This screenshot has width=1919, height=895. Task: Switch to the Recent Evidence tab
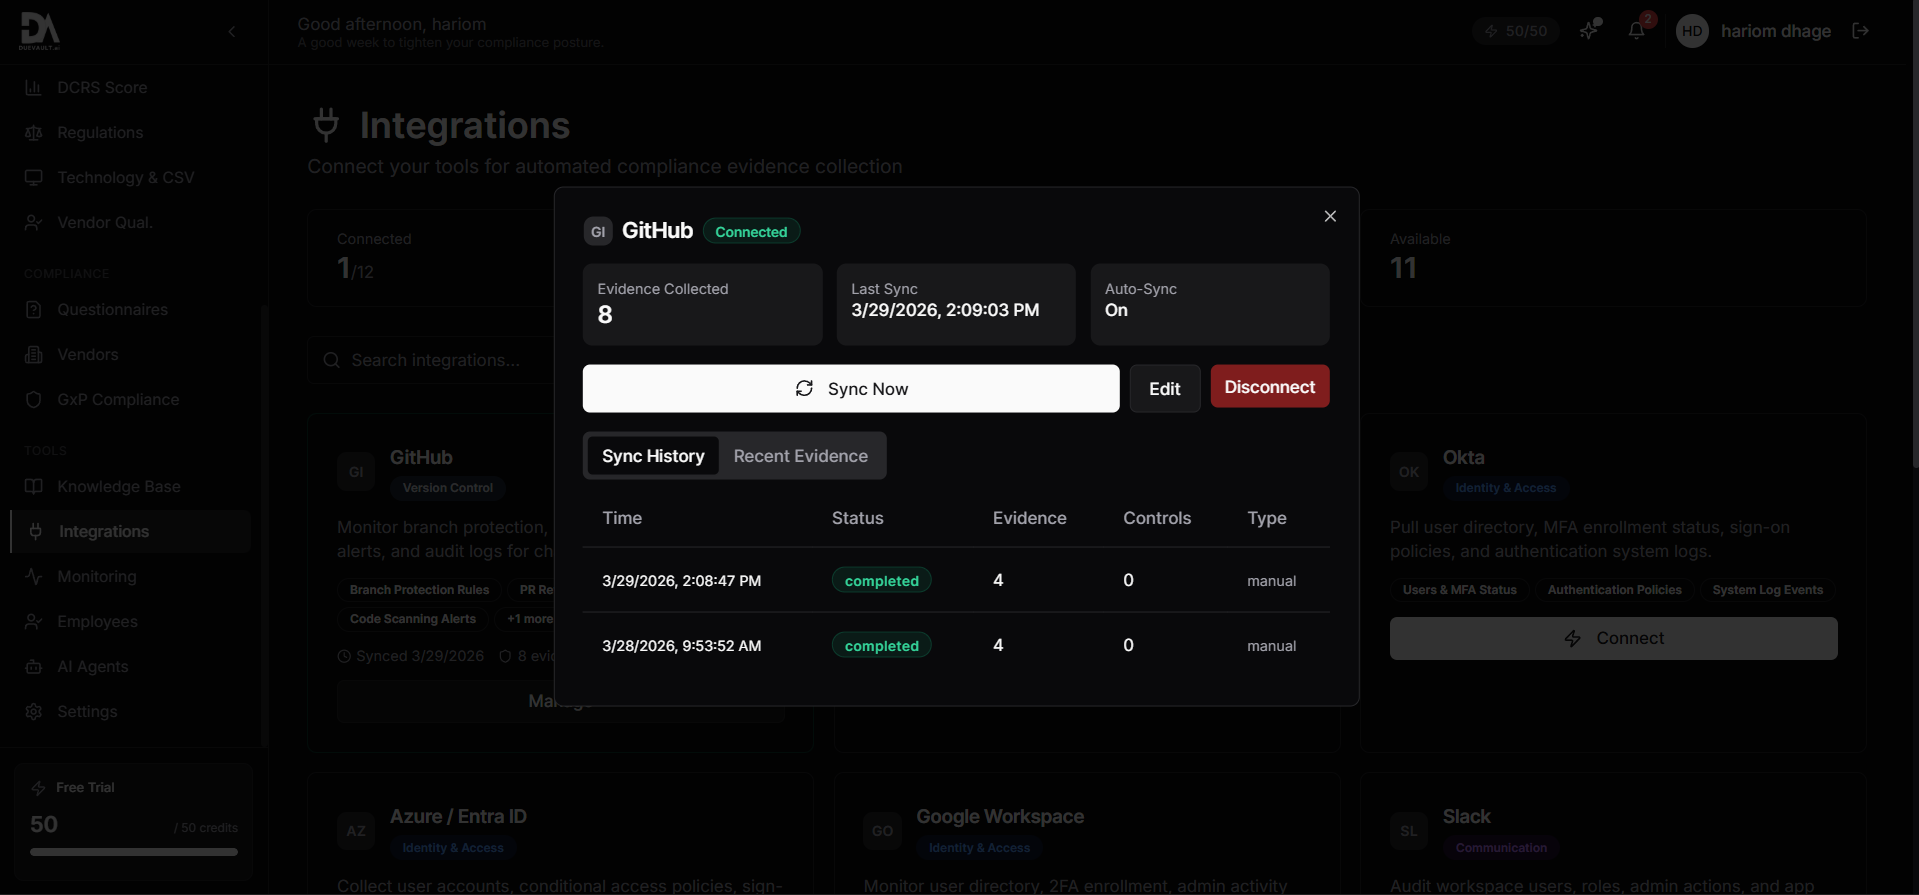800,456
